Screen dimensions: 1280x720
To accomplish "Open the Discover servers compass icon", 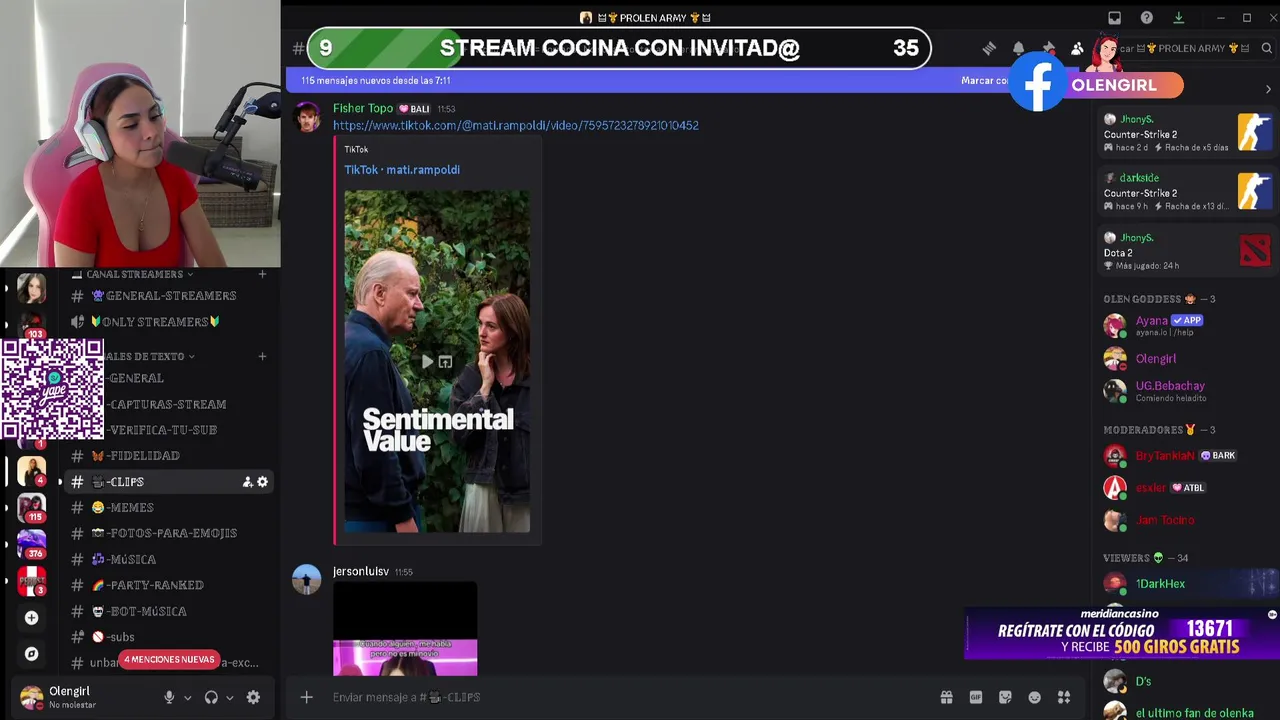I will [x=31, y=653].
